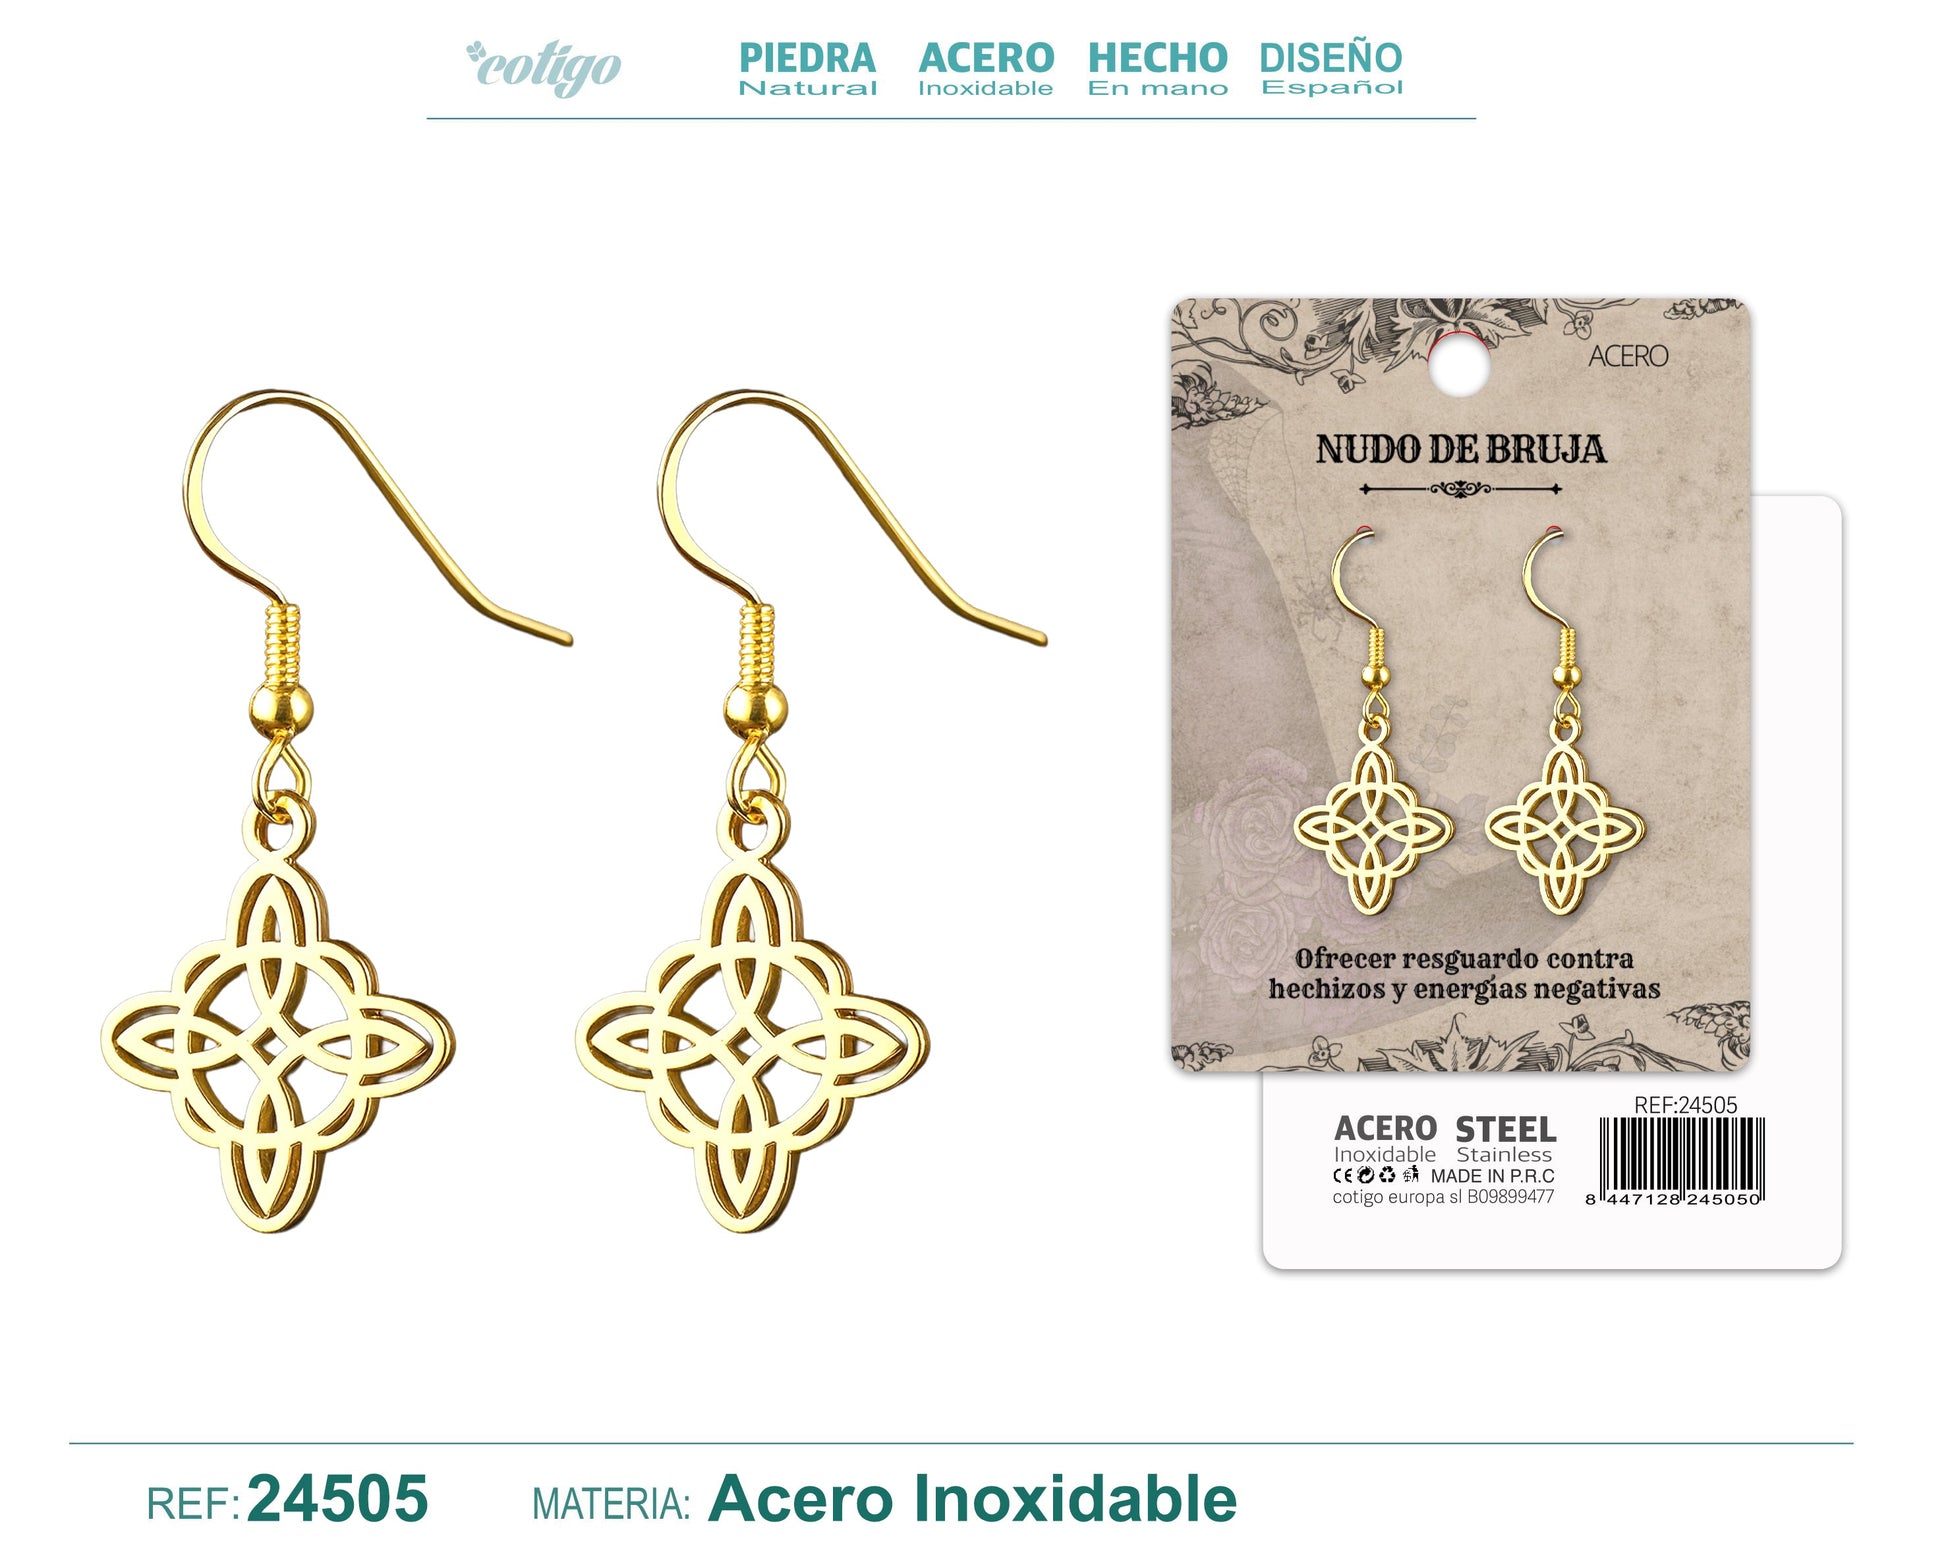Screen dimensions: 1946x1557
Task: Select the ACERO Inoxidable heading
Action: click(986, 68)
